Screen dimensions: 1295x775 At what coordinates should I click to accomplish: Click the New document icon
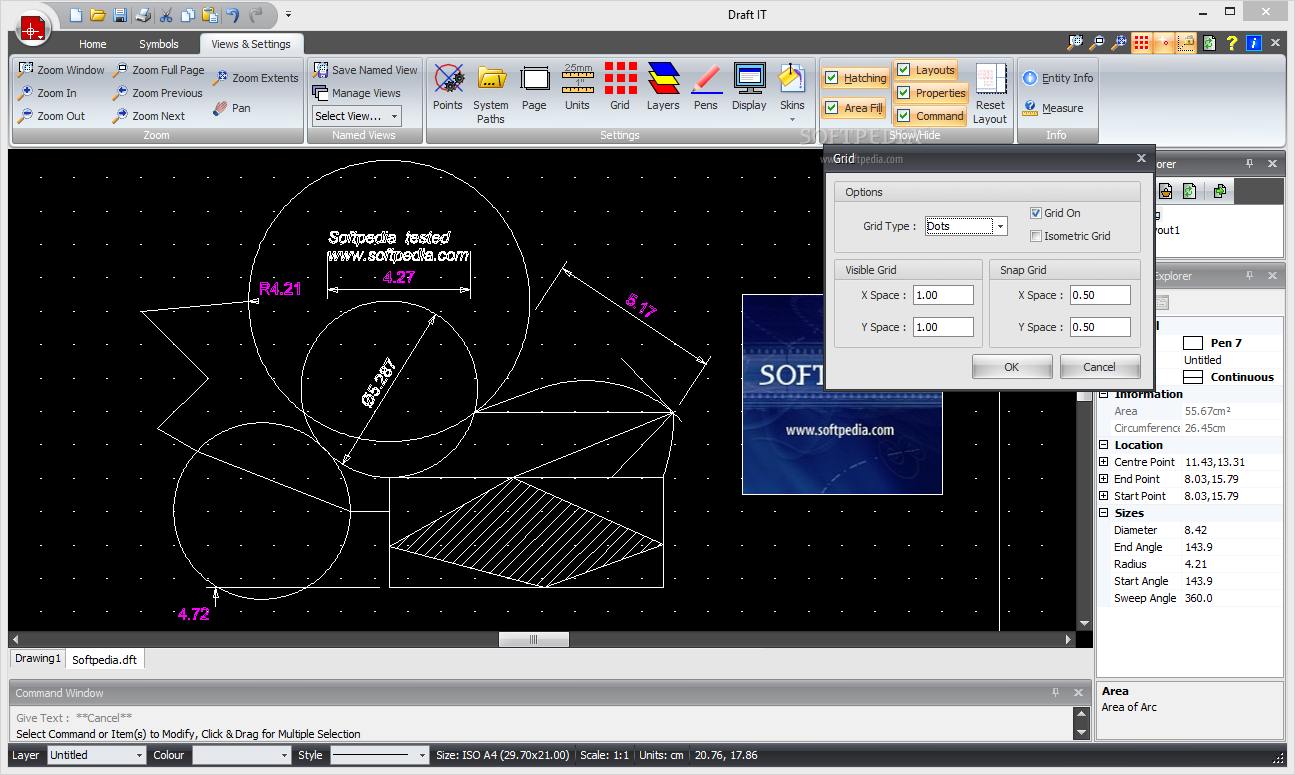pyautogui.click(x=76, y=15)
